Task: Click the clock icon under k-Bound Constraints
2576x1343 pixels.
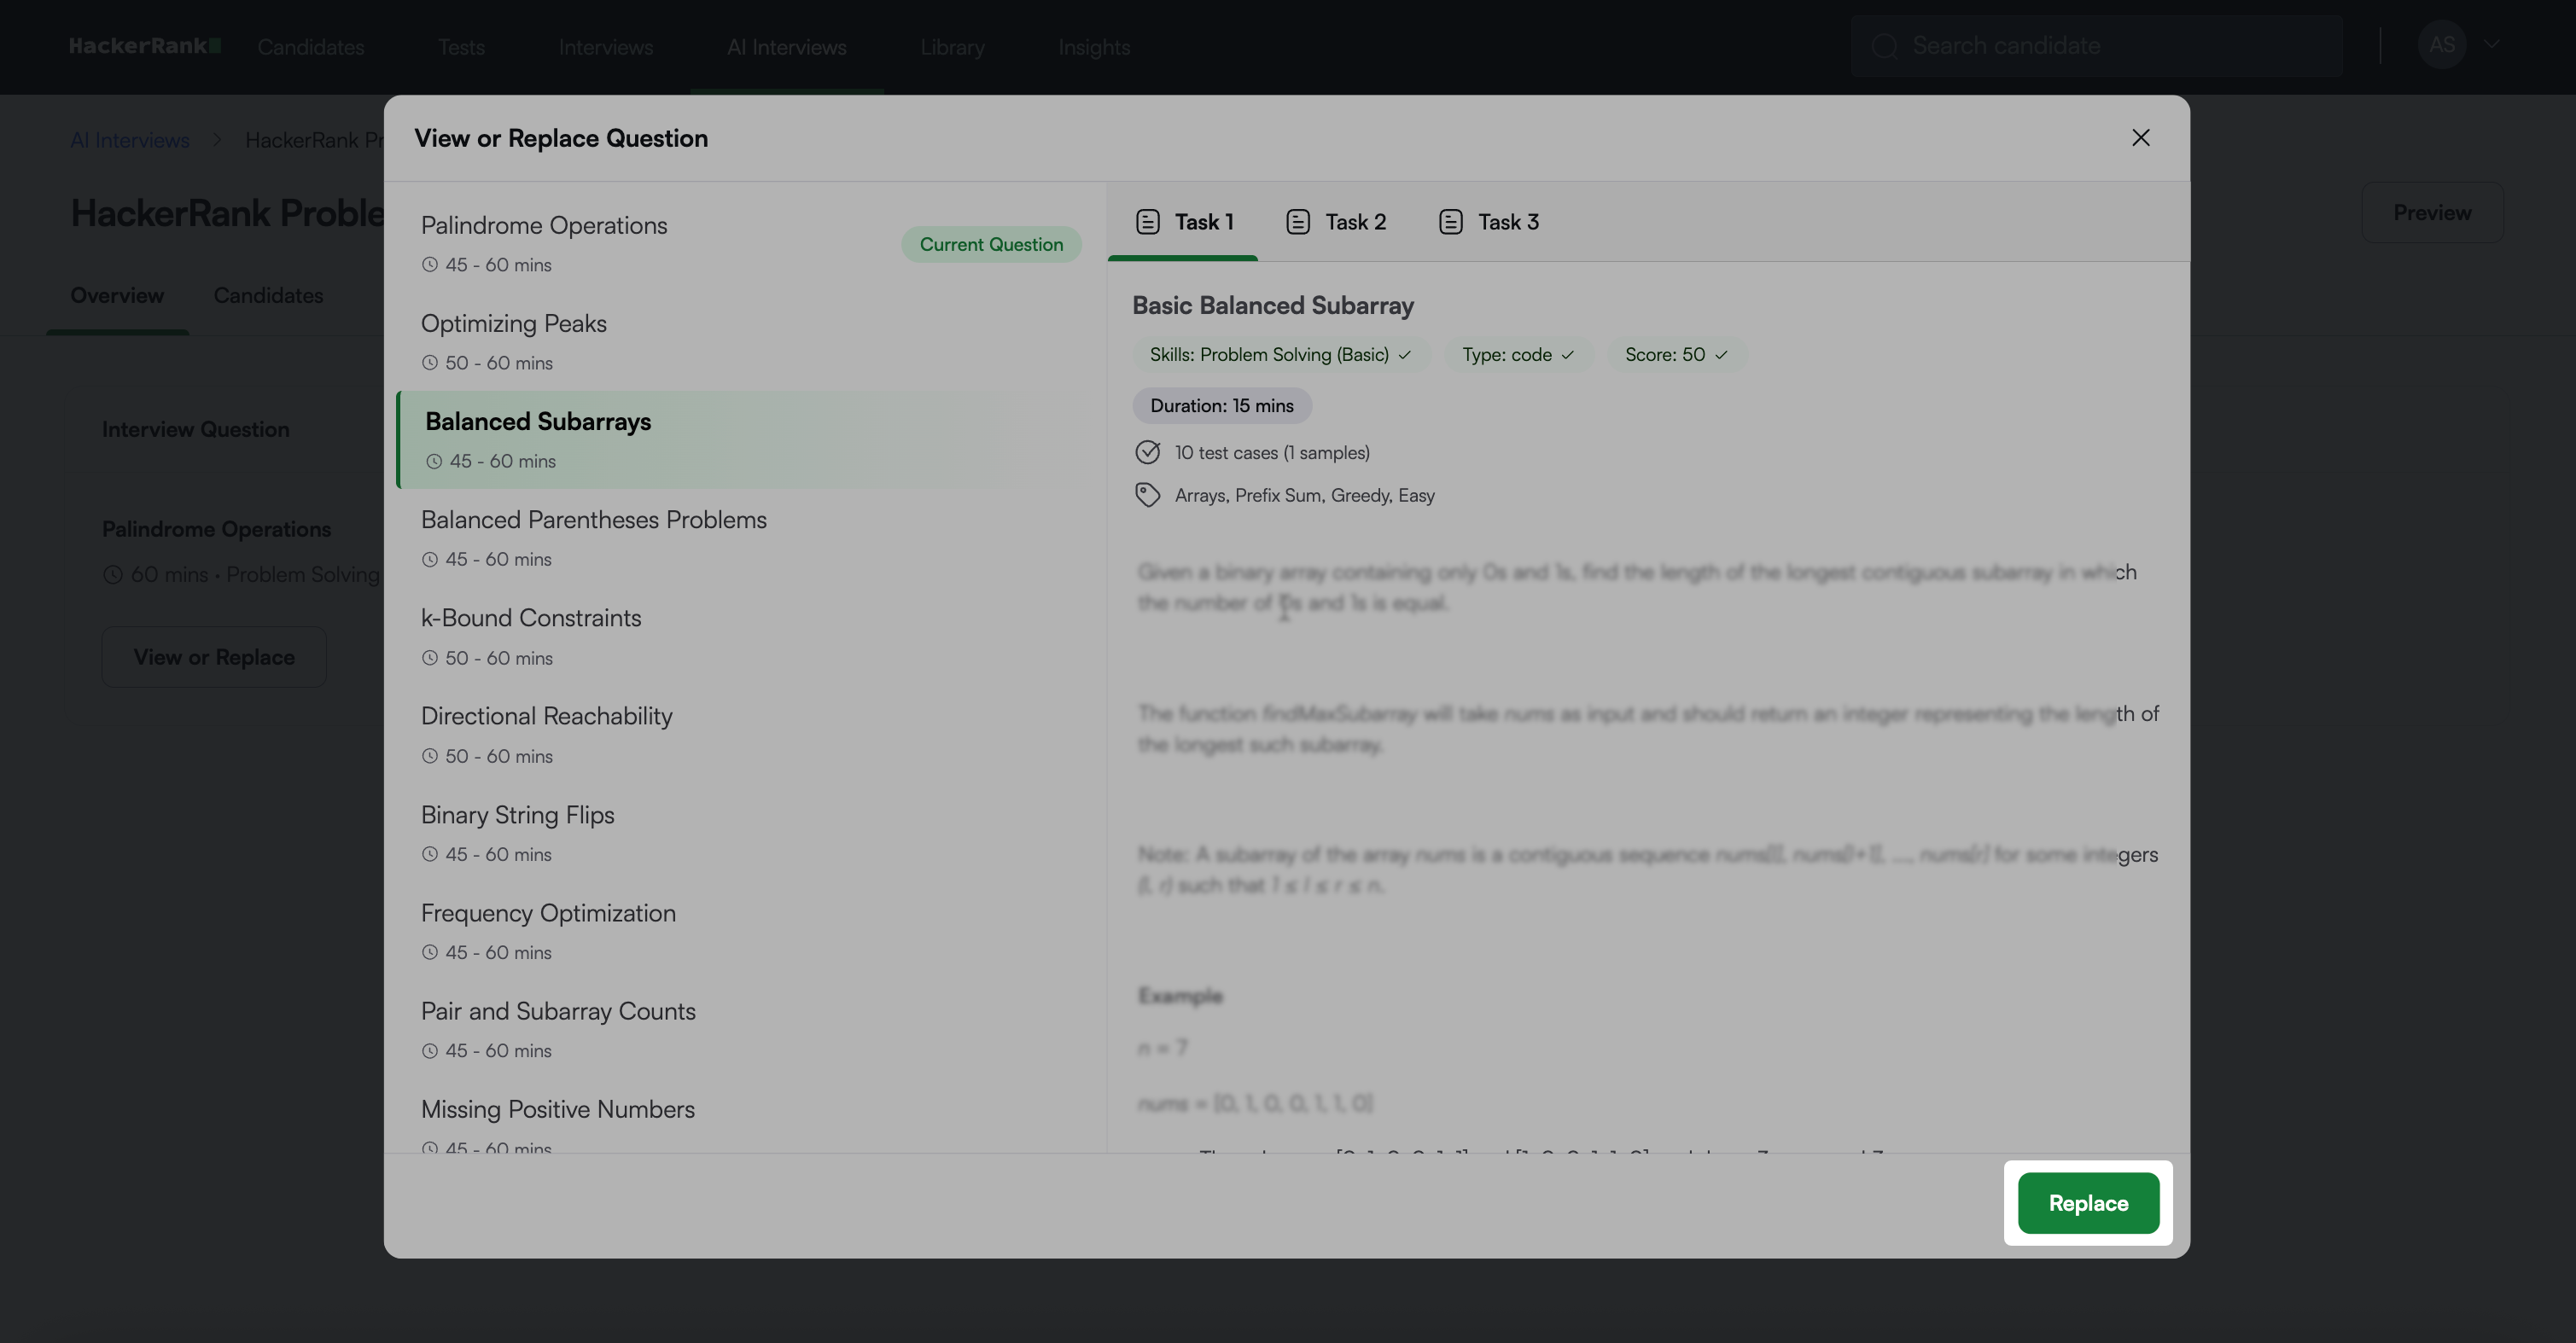Action: pos(430,658)
